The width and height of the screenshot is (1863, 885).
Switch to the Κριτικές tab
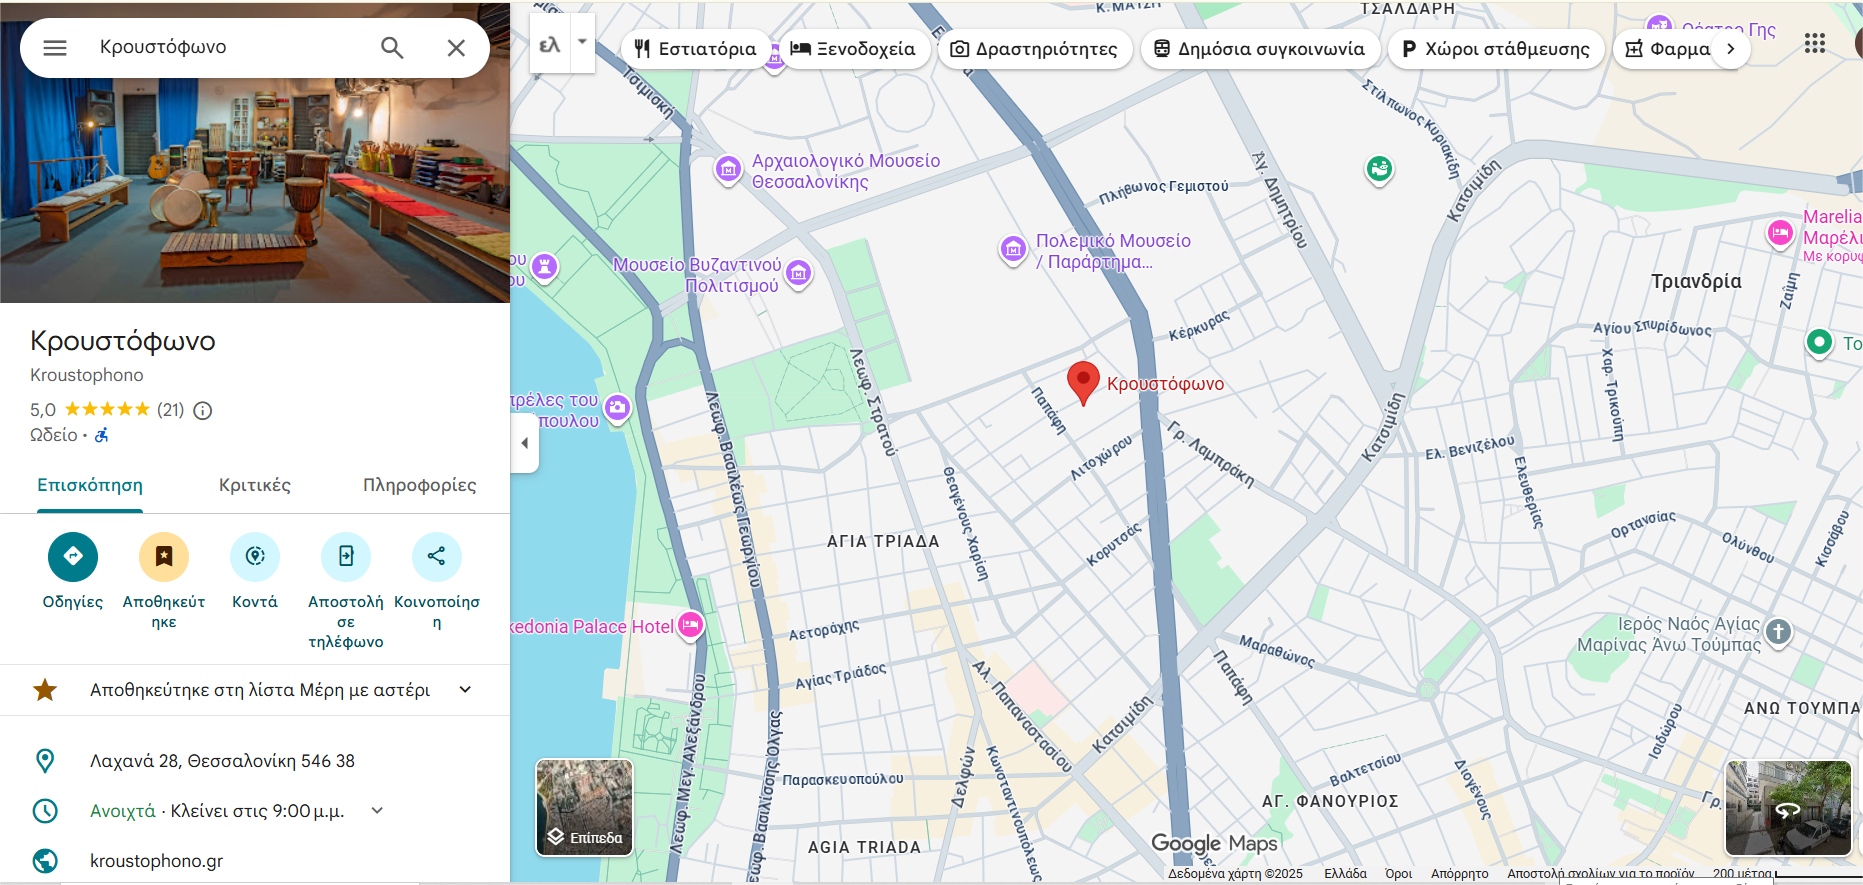(x=255, y=486)
